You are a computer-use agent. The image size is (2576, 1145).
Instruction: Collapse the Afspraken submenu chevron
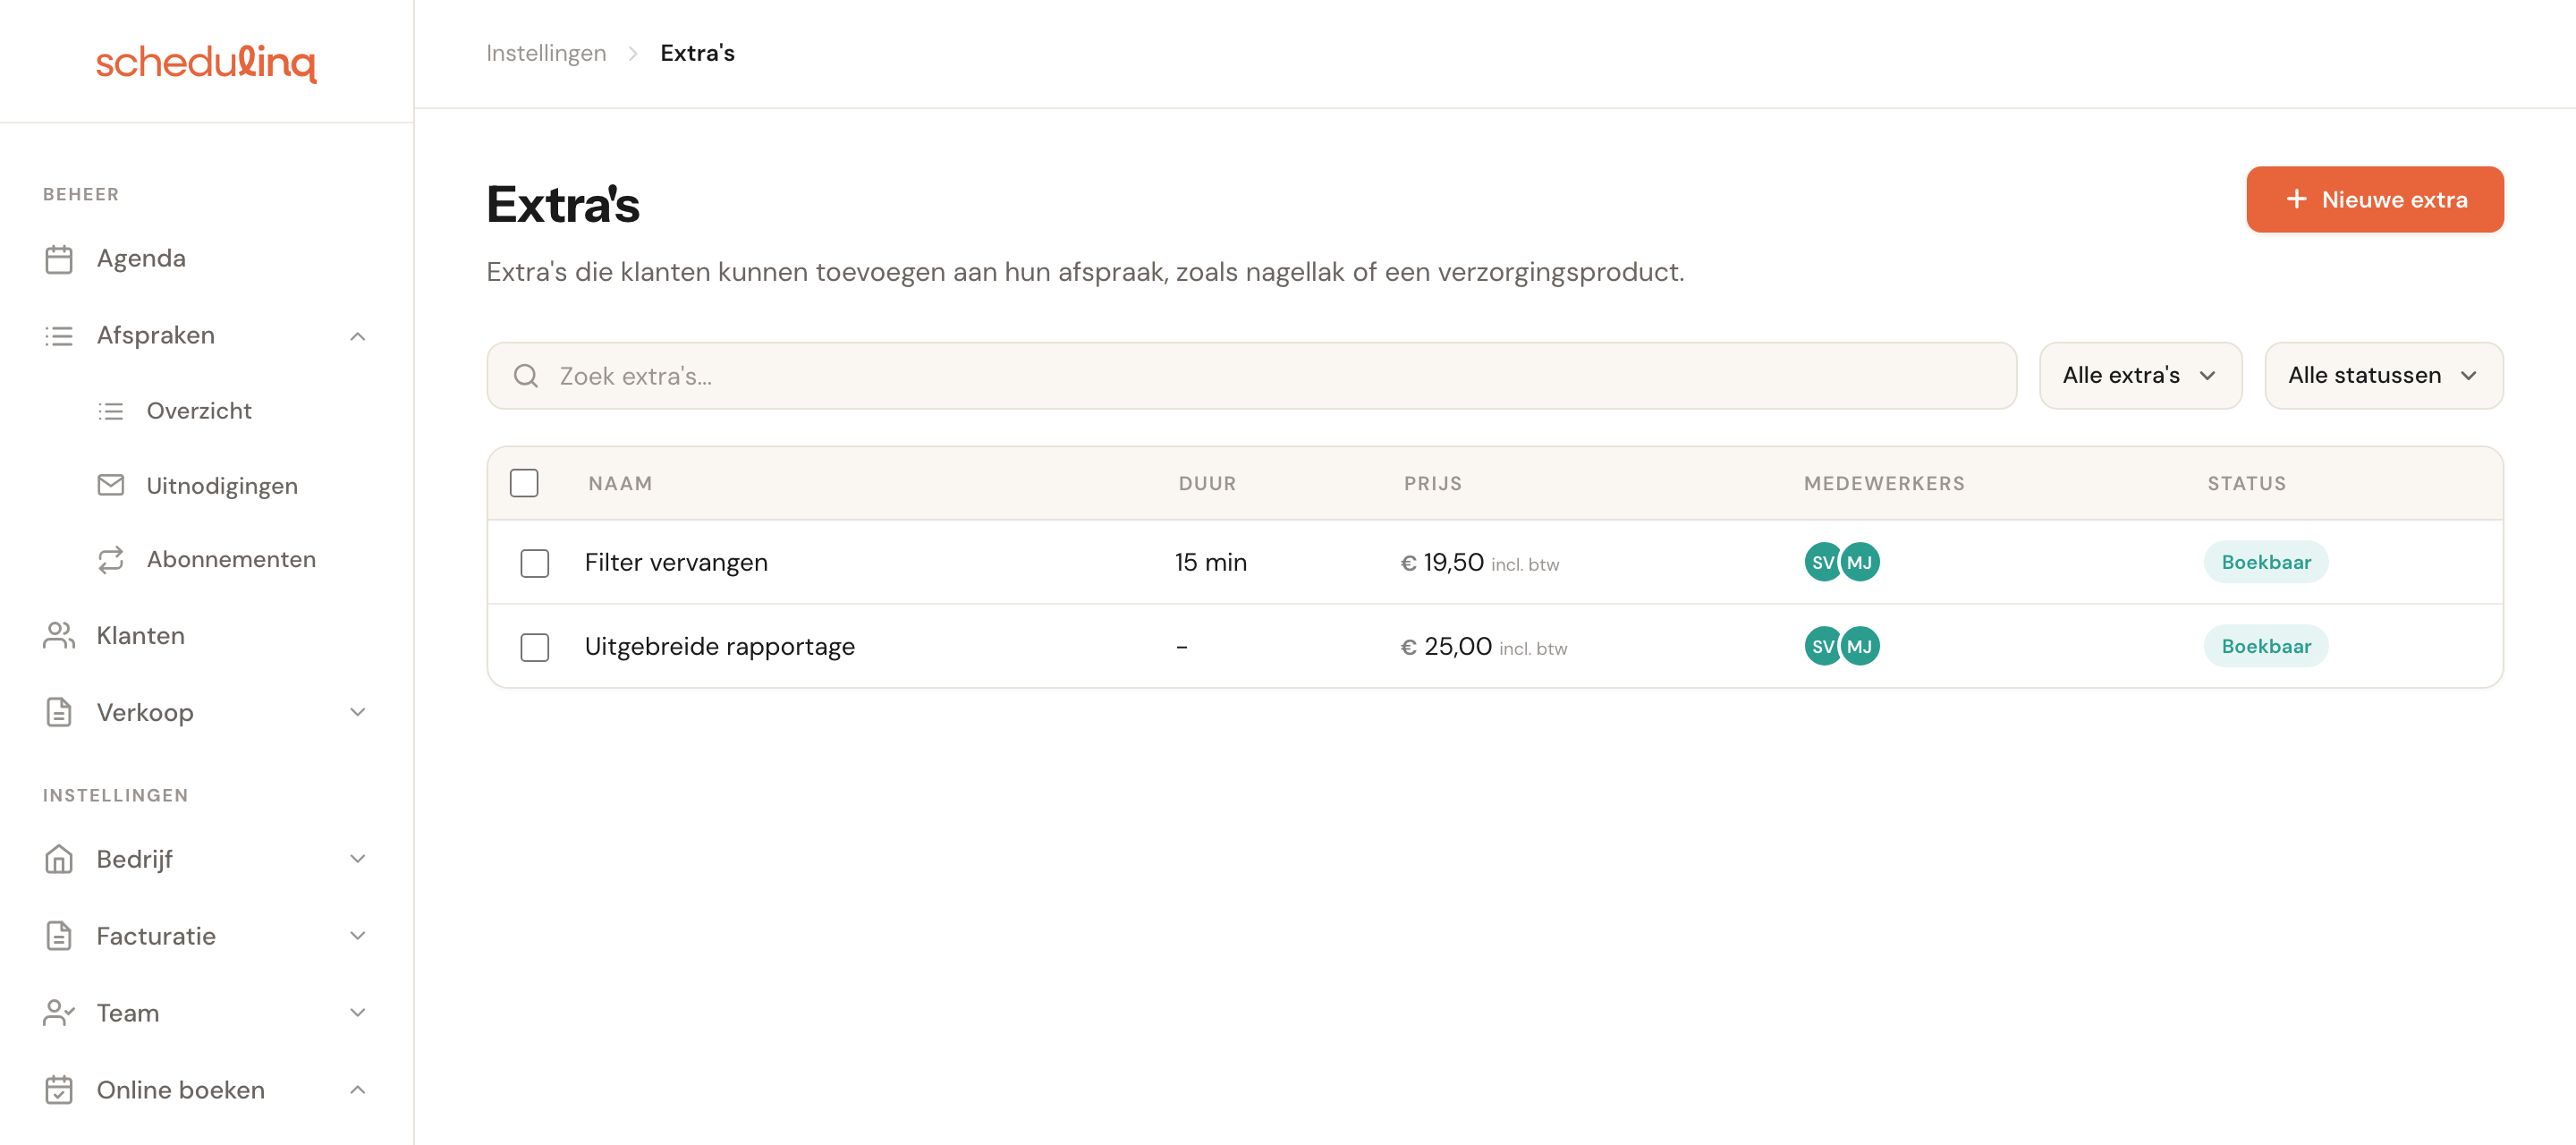click(x=358, y=336)
